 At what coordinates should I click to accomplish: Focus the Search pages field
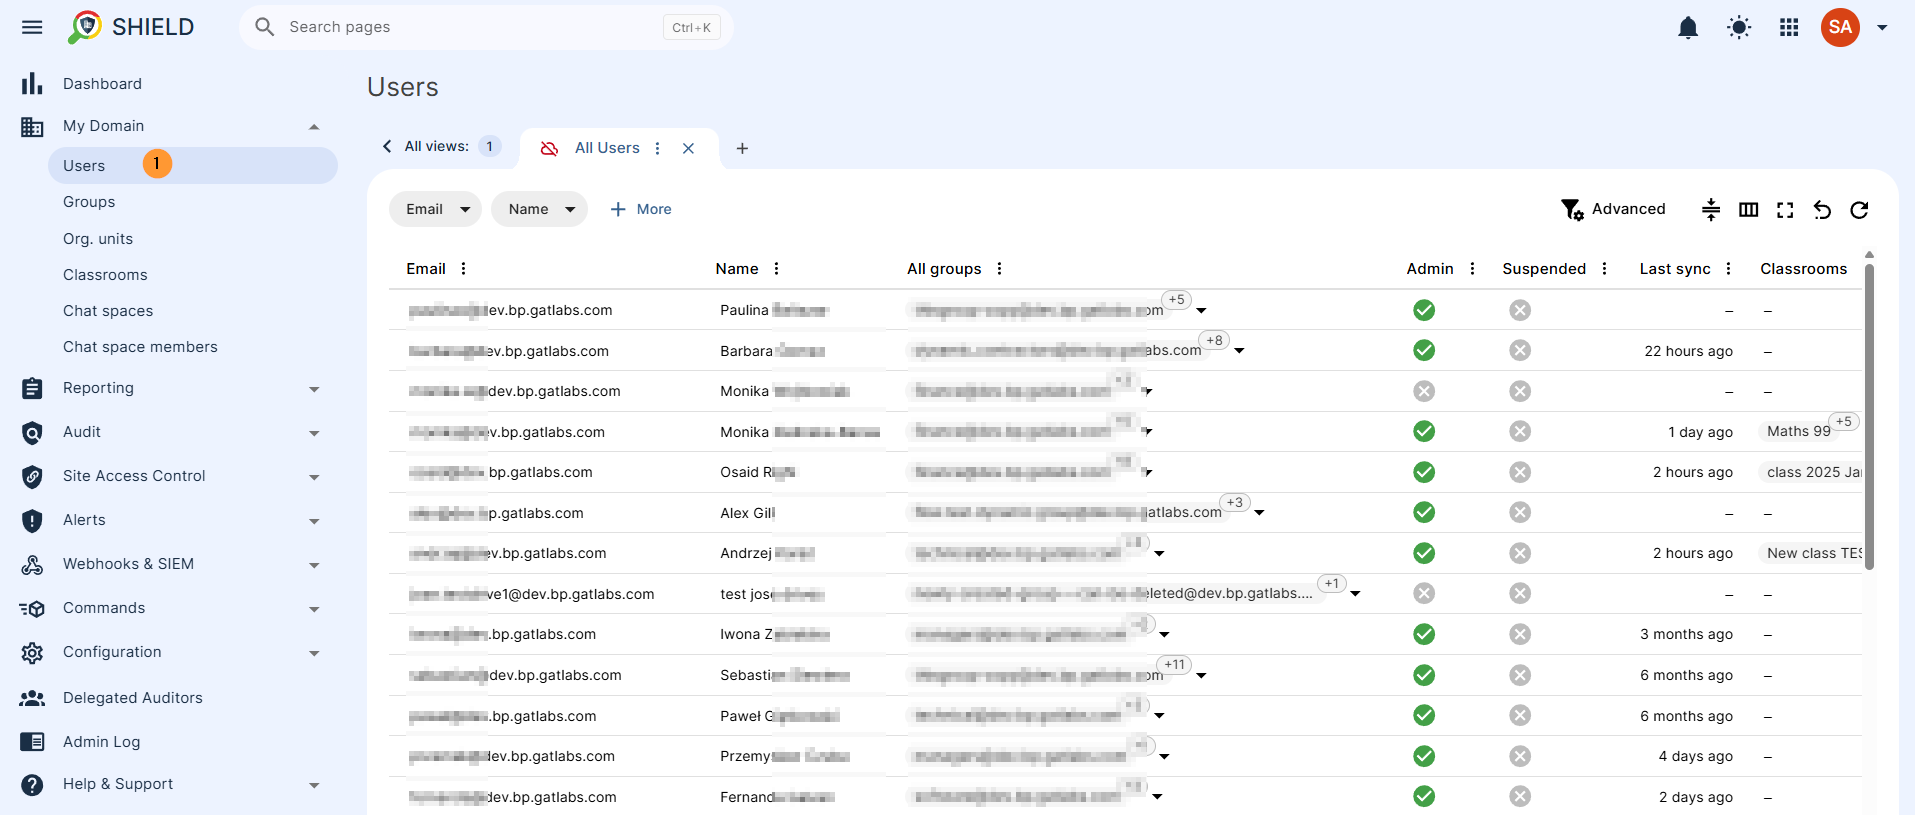[x=486, y=27]
